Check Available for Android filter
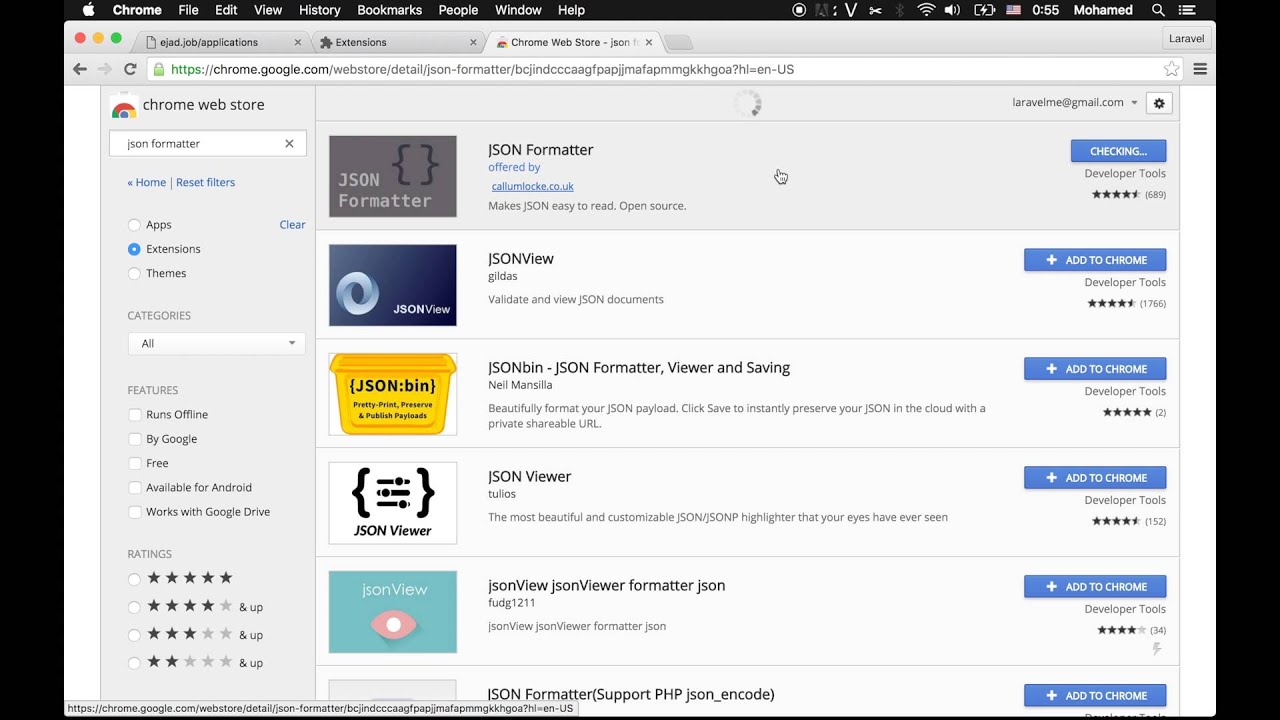 134,488
